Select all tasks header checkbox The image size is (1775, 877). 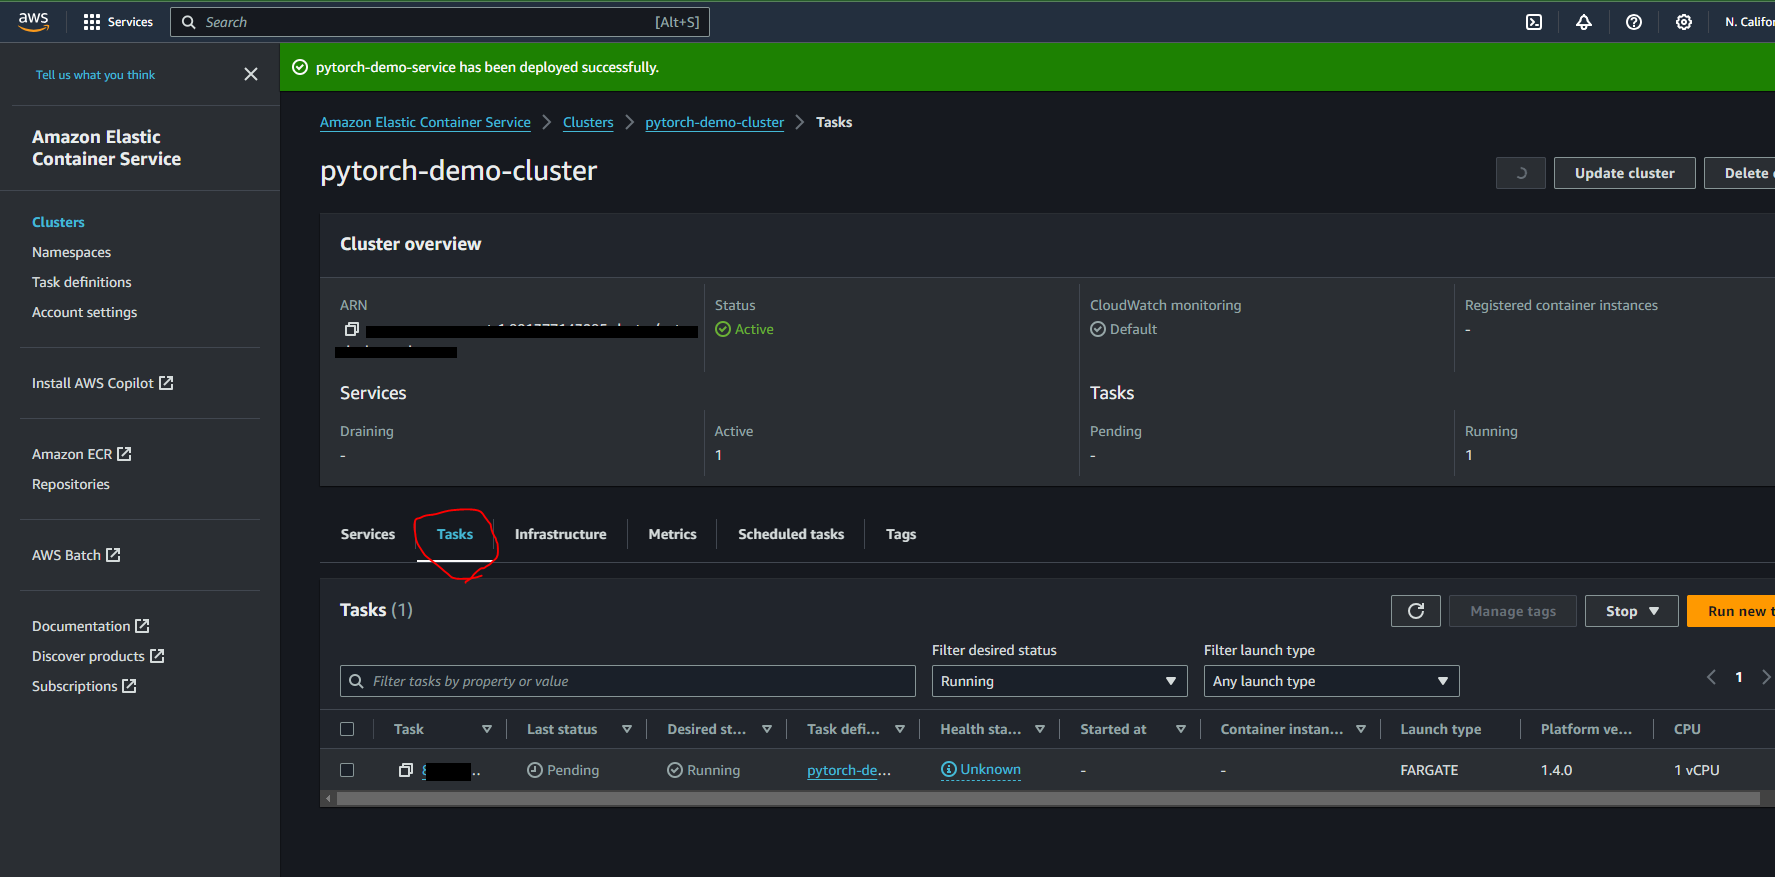pos(347,729)
